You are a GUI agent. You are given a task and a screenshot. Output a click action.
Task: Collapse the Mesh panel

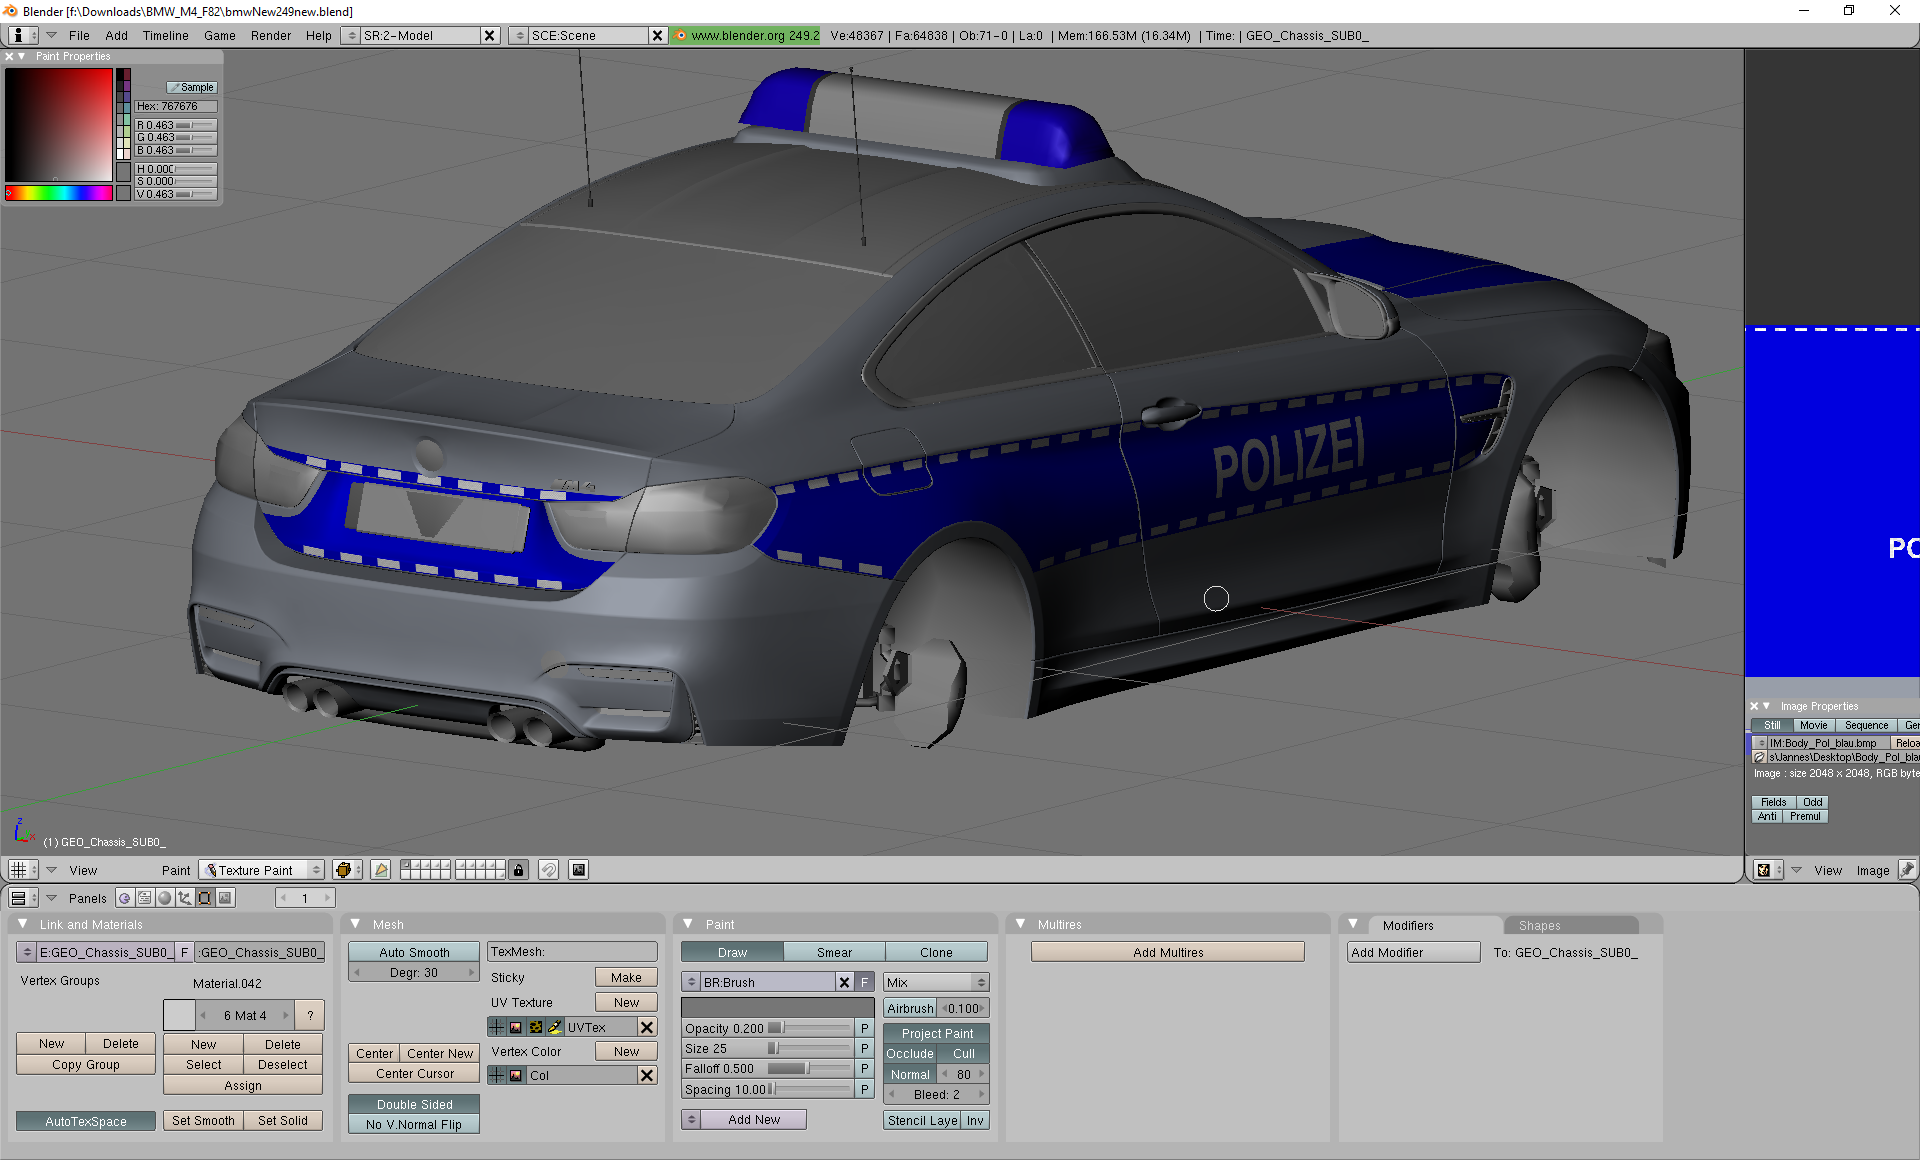(x=355, y=924)
